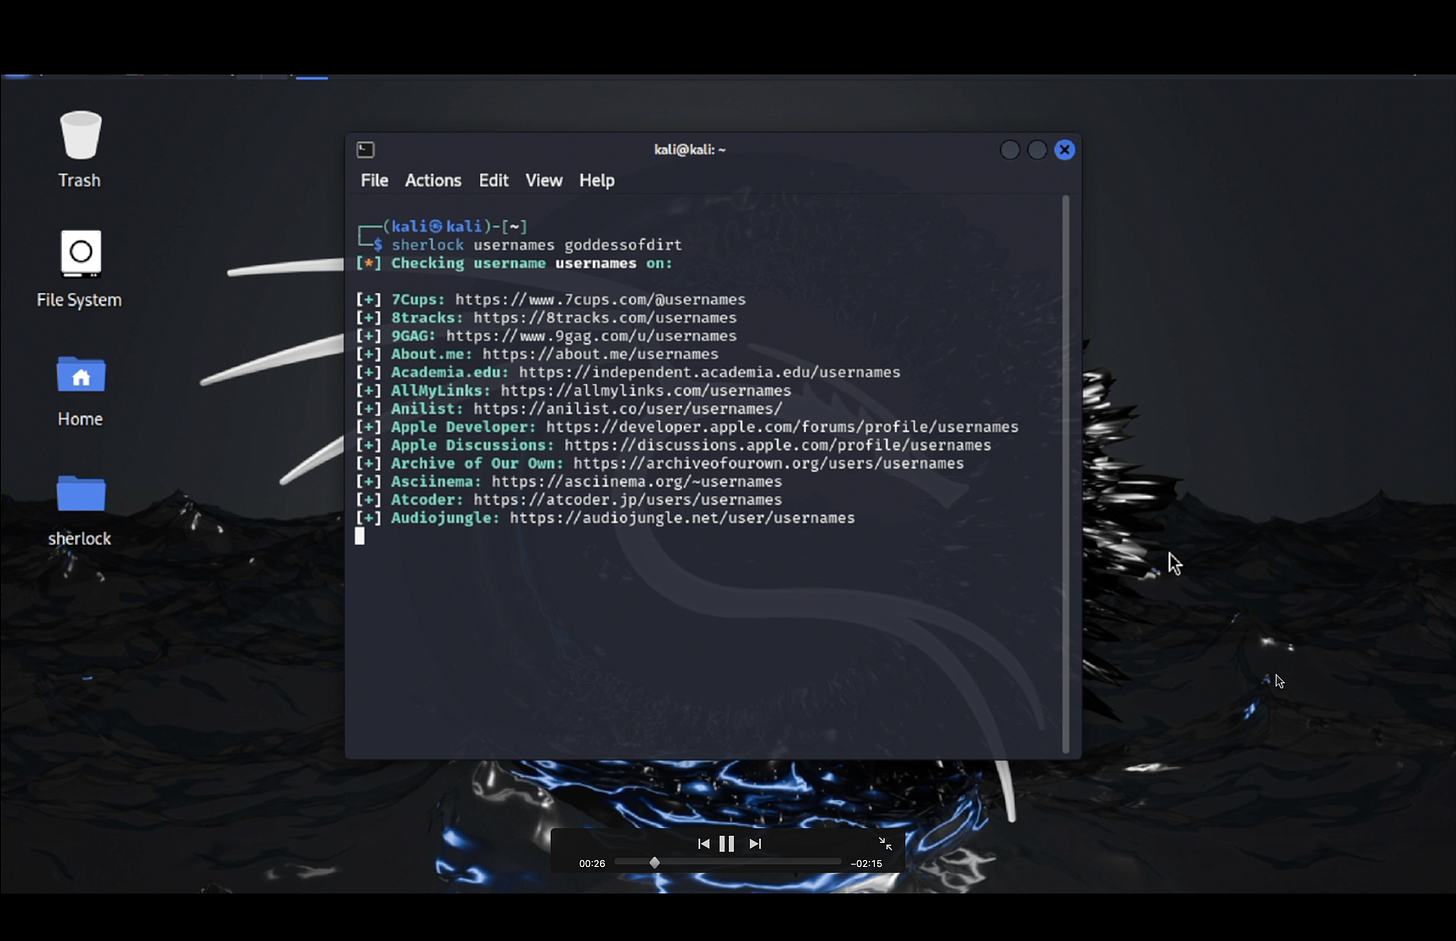Click the kali@kali: ~ window title
This screenshot has width=1456, height=941.
click(690, 150)
